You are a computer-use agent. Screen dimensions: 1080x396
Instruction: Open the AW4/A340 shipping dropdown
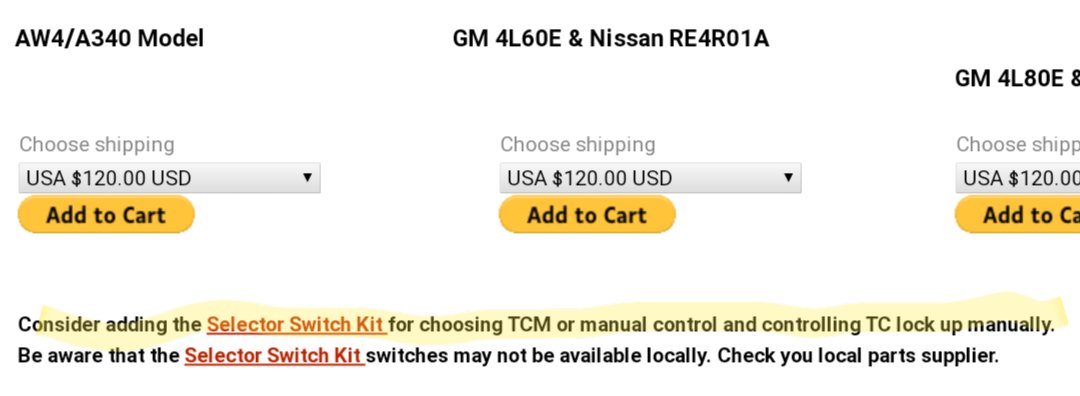(169, 178)
